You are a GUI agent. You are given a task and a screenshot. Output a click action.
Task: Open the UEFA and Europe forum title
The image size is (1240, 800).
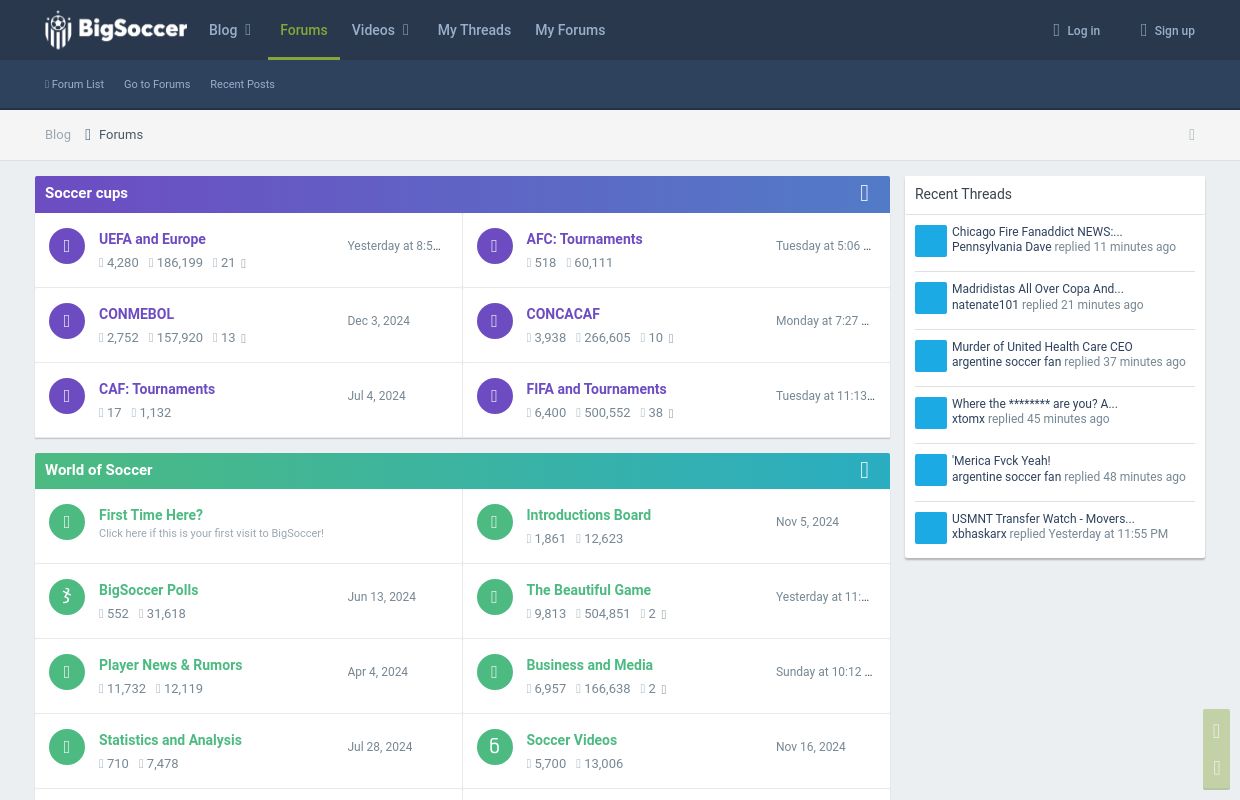[x=152, y=239]
